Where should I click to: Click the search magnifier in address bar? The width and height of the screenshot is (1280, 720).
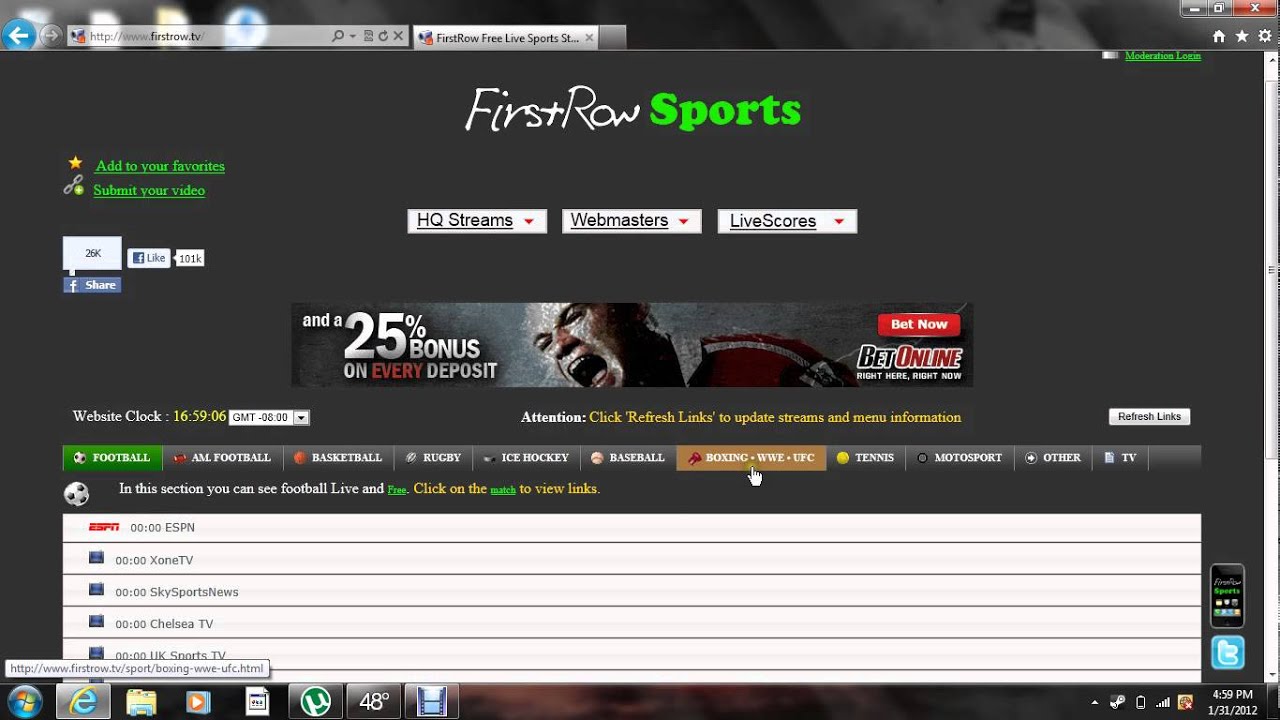[x=338, y=36]
